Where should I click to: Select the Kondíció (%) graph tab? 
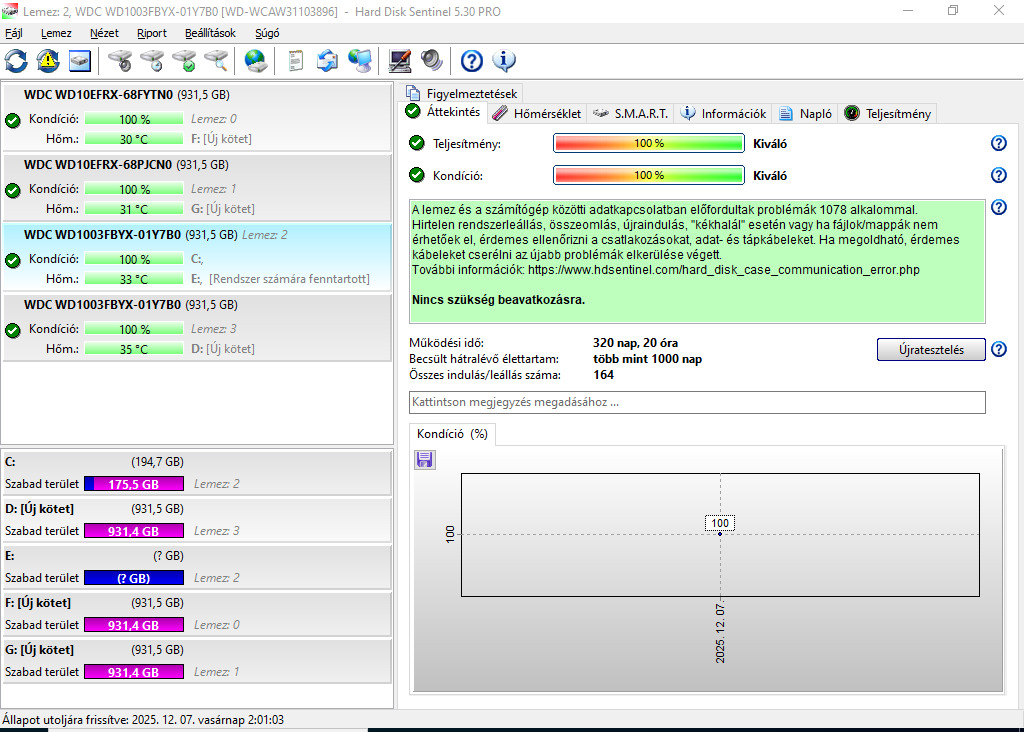pyautogui.click(x=452, y=434)
